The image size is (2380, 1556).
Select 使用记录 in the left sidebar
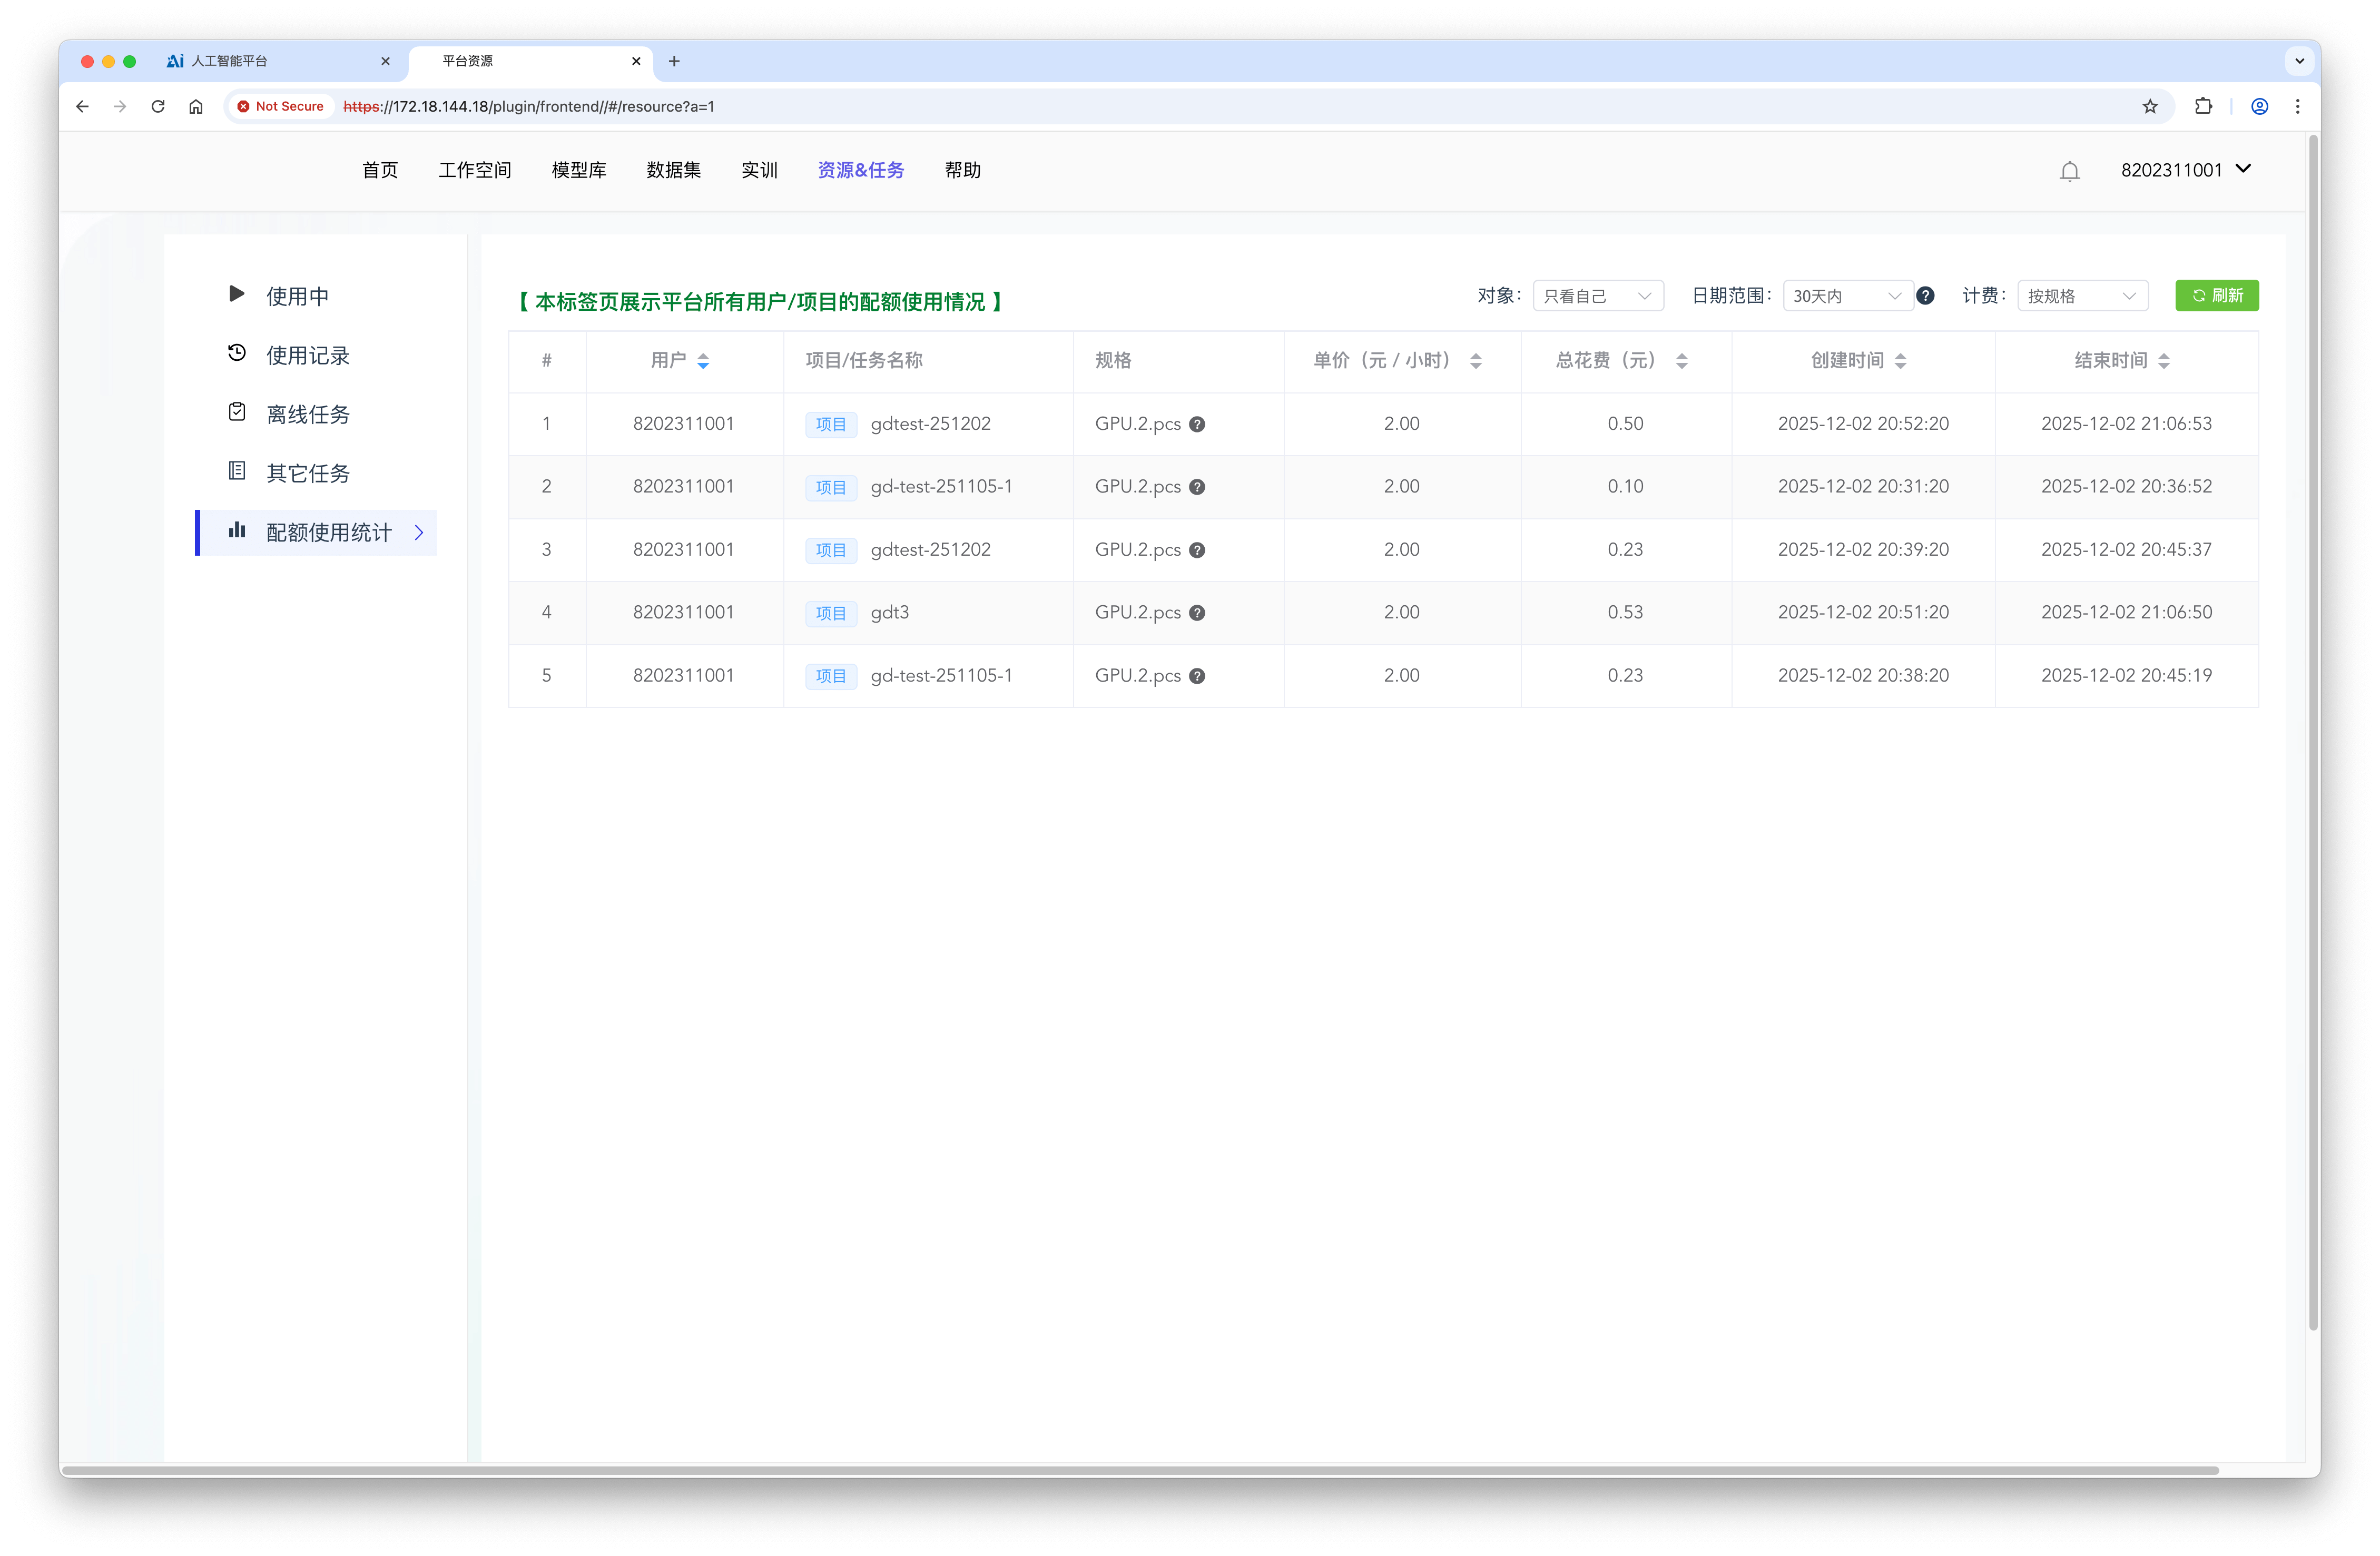point(307,355)
